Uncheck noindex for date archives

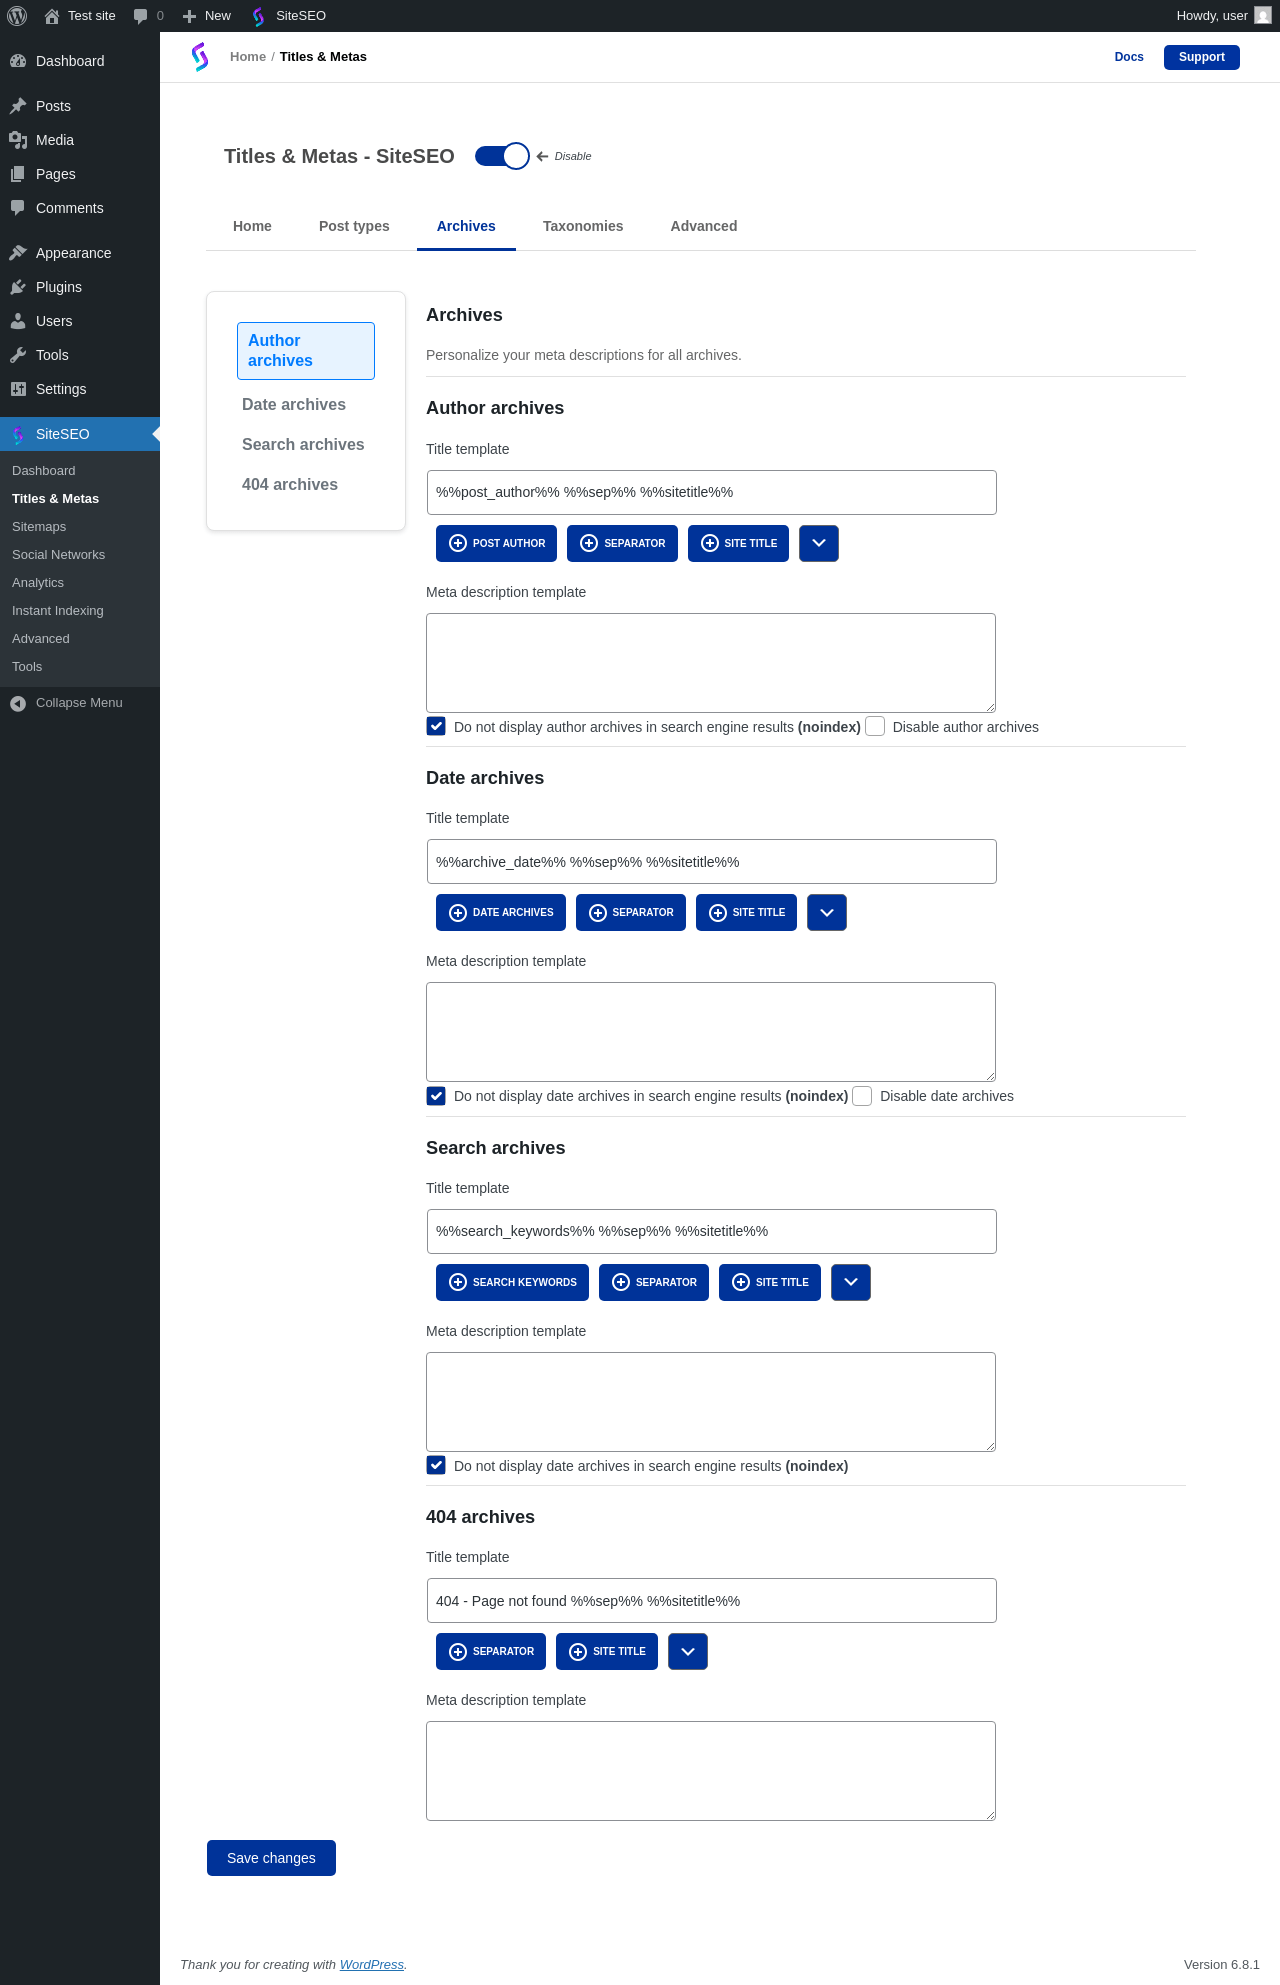pyautogui.click(x=436, y=1096)
